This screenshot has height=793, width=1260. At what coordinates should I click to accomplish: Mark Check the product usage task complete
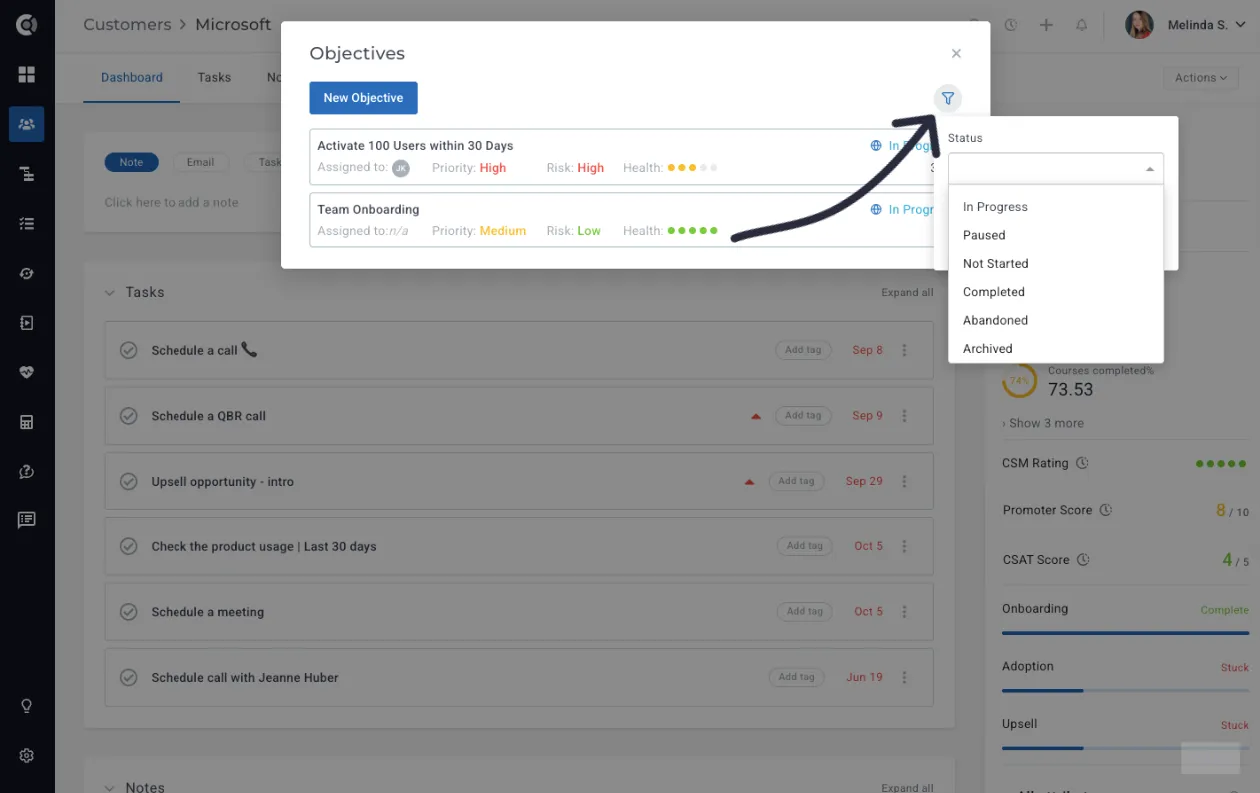128,546
